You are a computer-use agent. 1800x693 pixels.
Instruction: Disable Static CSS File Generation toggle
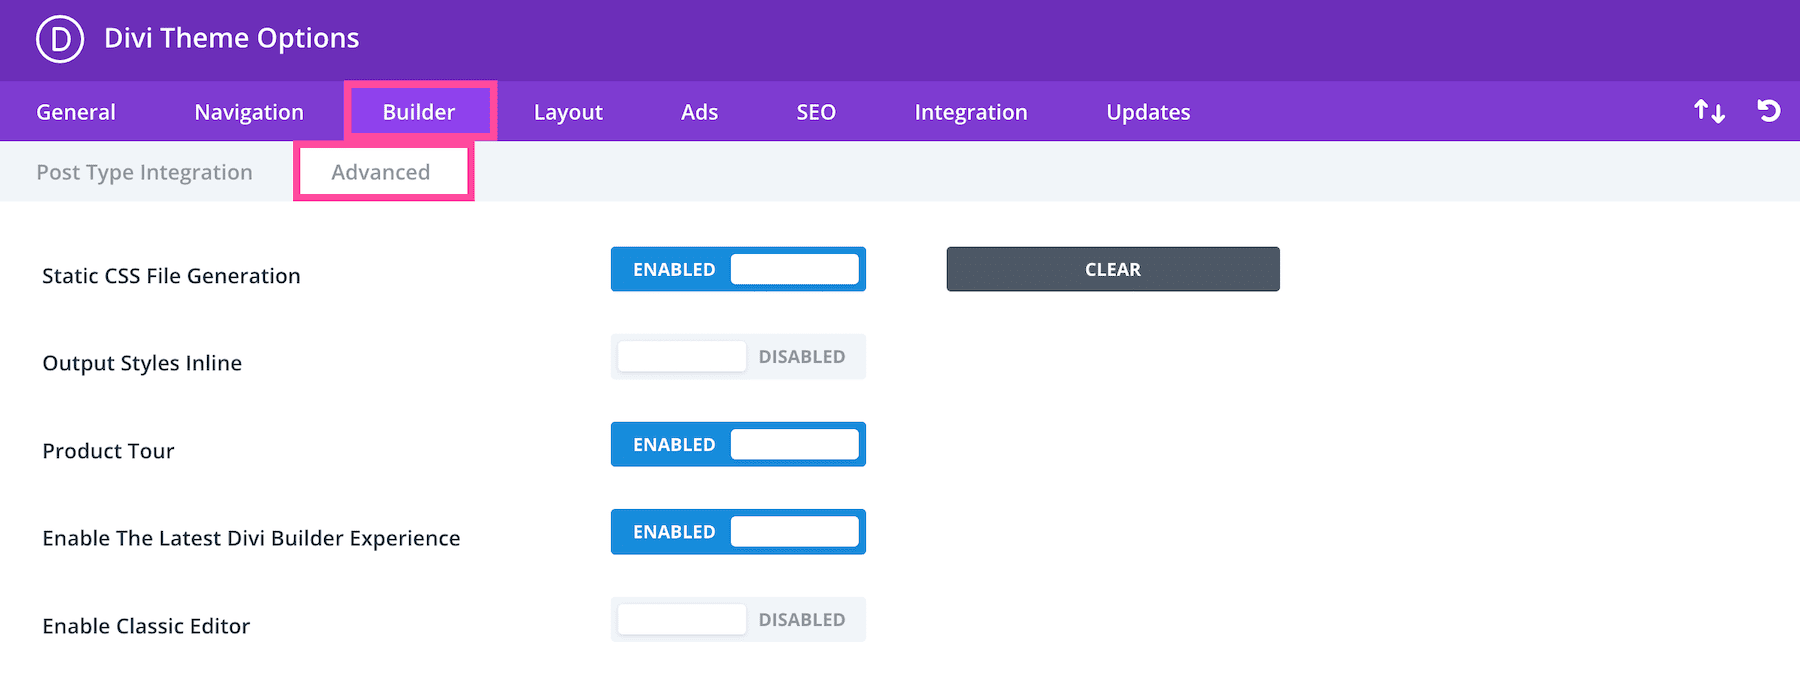tap(738, 269)
